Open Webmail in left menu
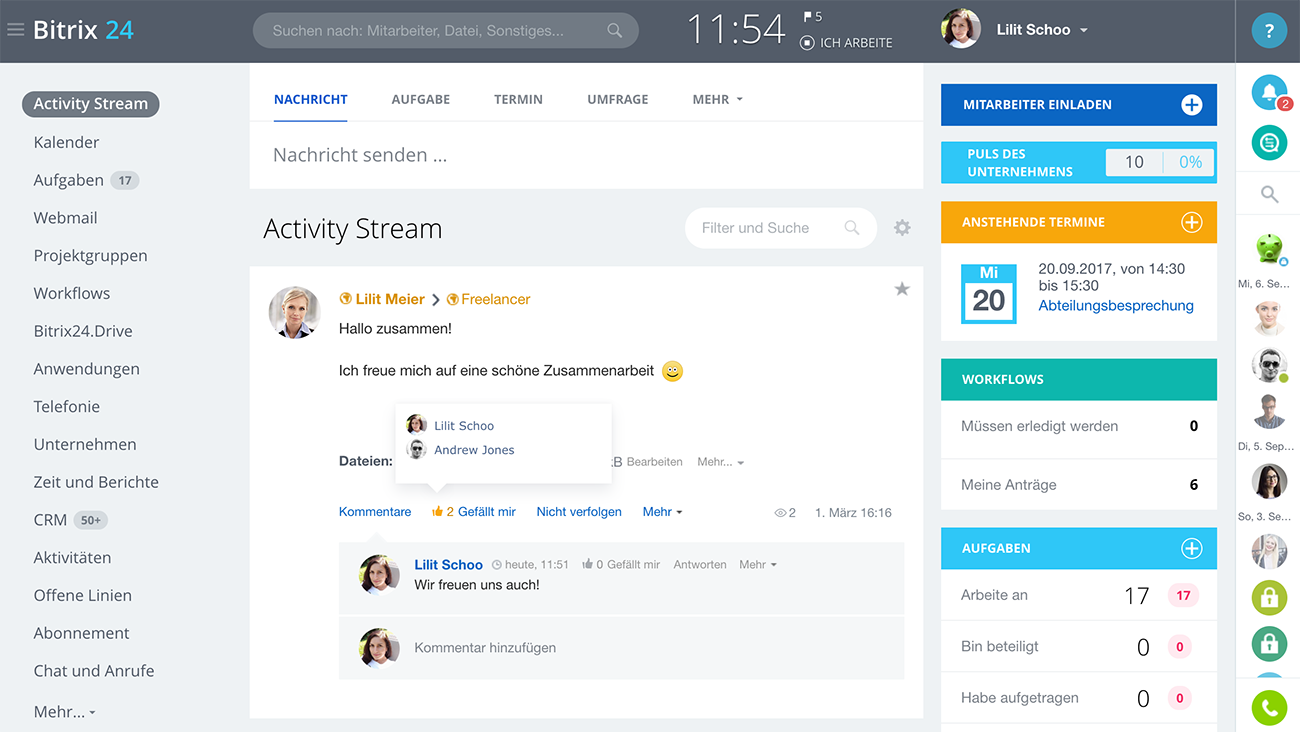Image resolution: width=1300 pixels, height=732 pixels. 65,218
